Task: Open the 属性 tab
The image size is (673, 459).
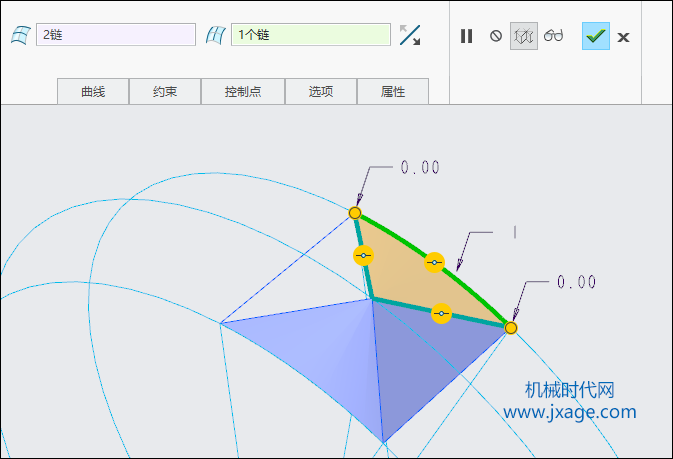Action: point(393,91)
